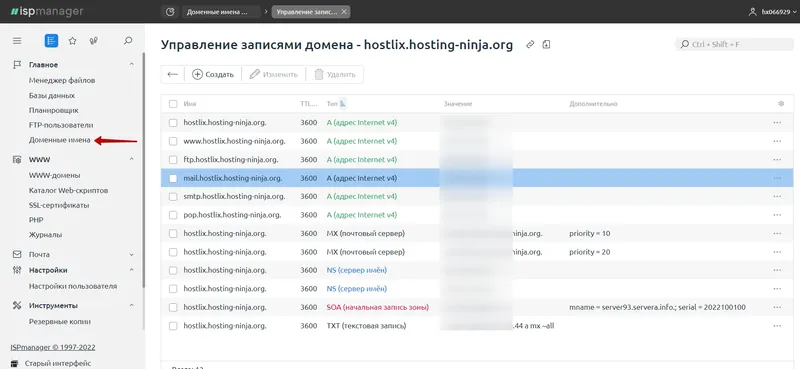Open the sidebar search magnifier icon
The height and width of the screenshot is (369, 800).
click(128, 41)
